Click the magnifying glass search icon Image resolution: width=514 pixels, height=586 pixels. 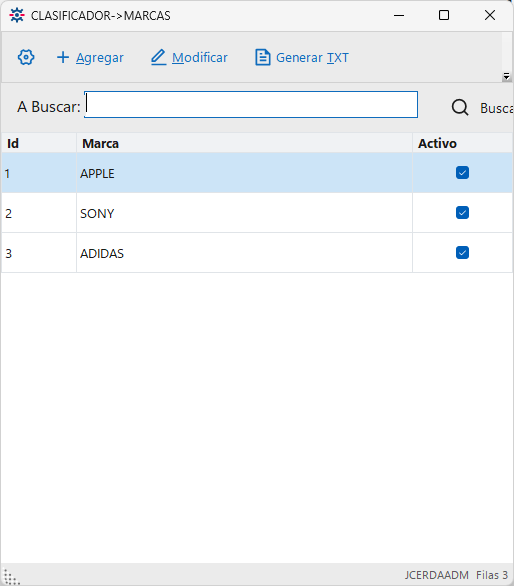[460, 108]
